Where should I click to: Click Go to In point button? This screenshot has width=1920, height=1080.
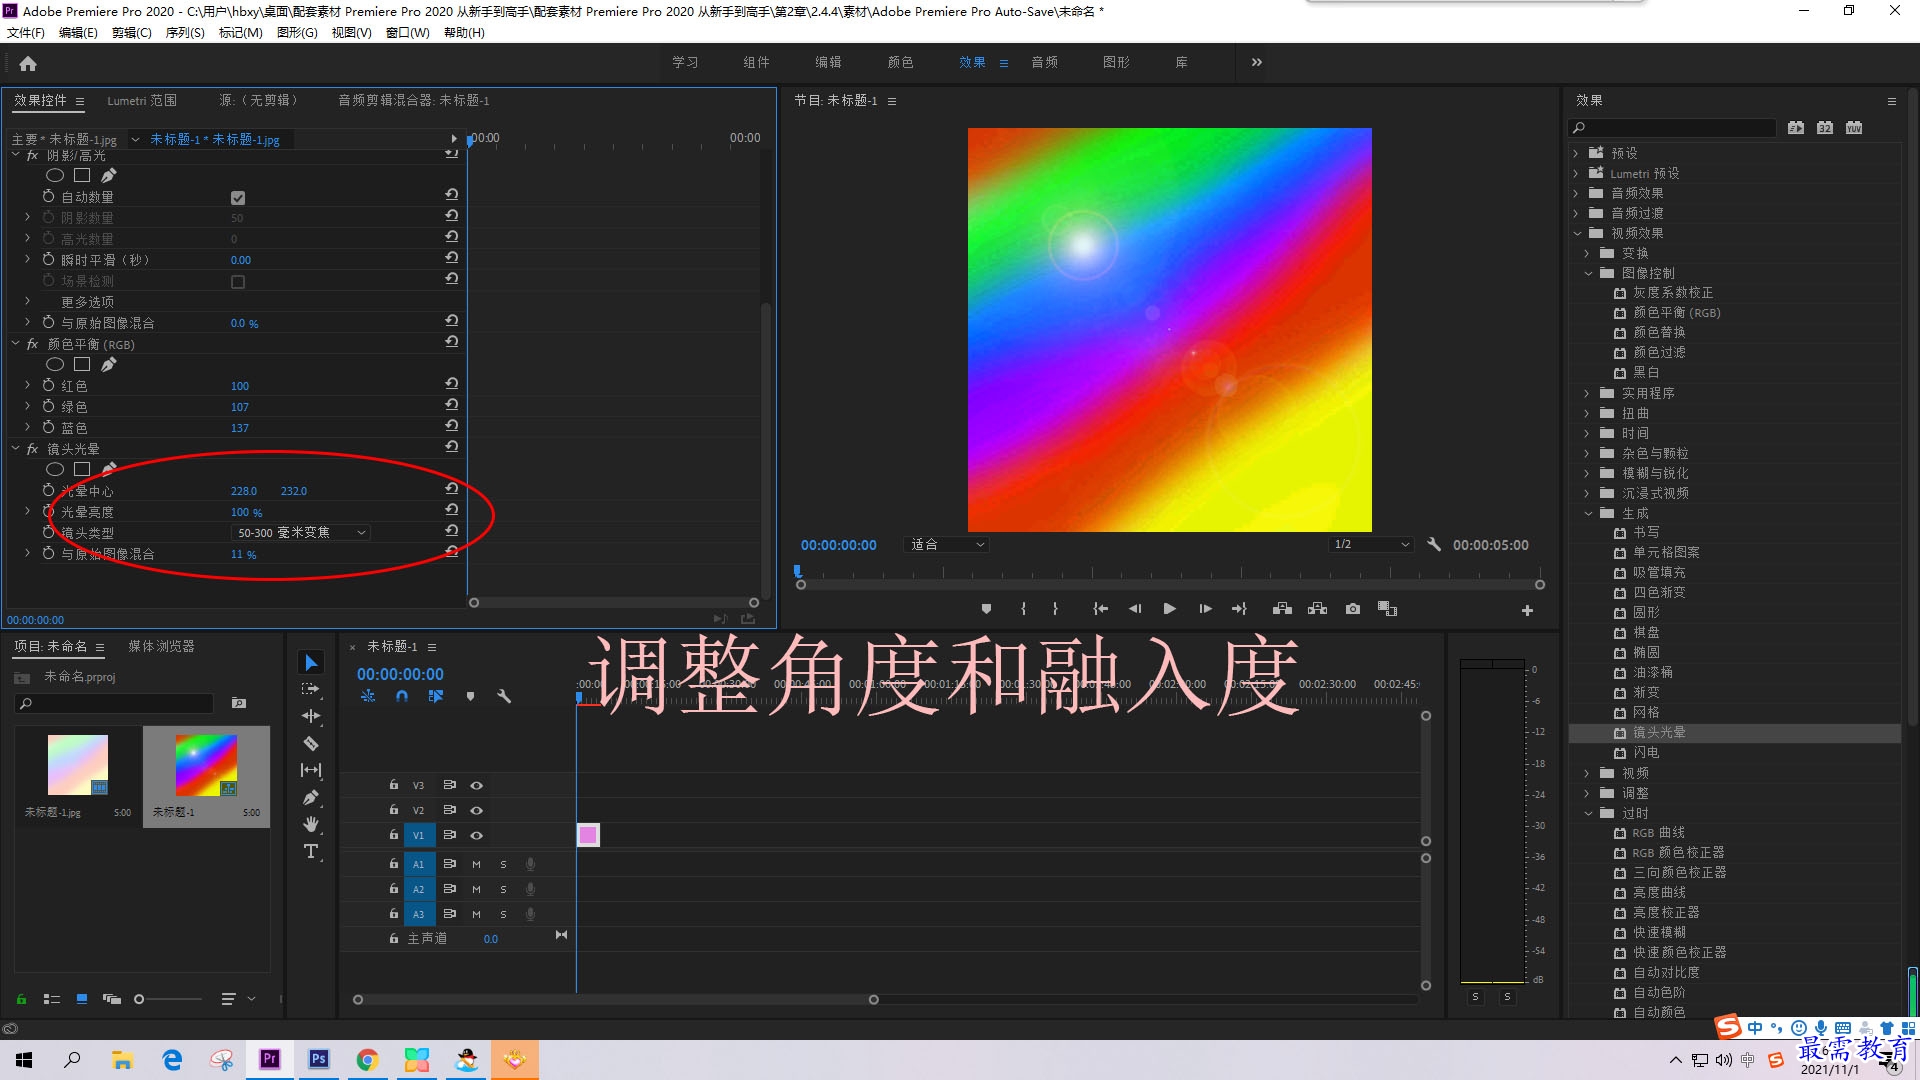1100,609
